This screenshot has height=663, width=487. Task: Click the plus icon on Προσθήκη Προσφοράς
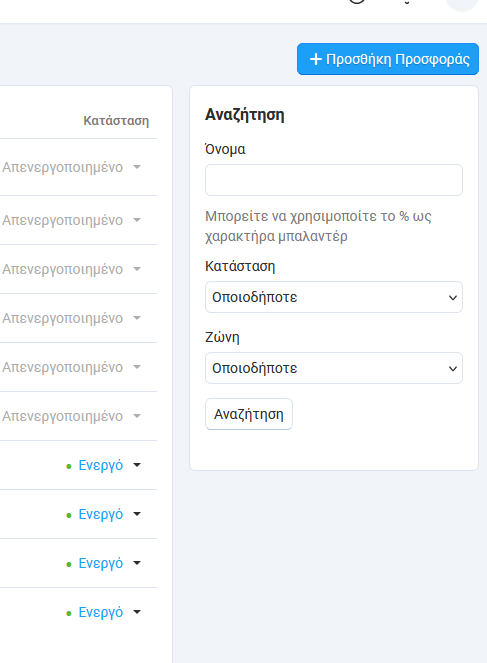(x=316, y=59)
